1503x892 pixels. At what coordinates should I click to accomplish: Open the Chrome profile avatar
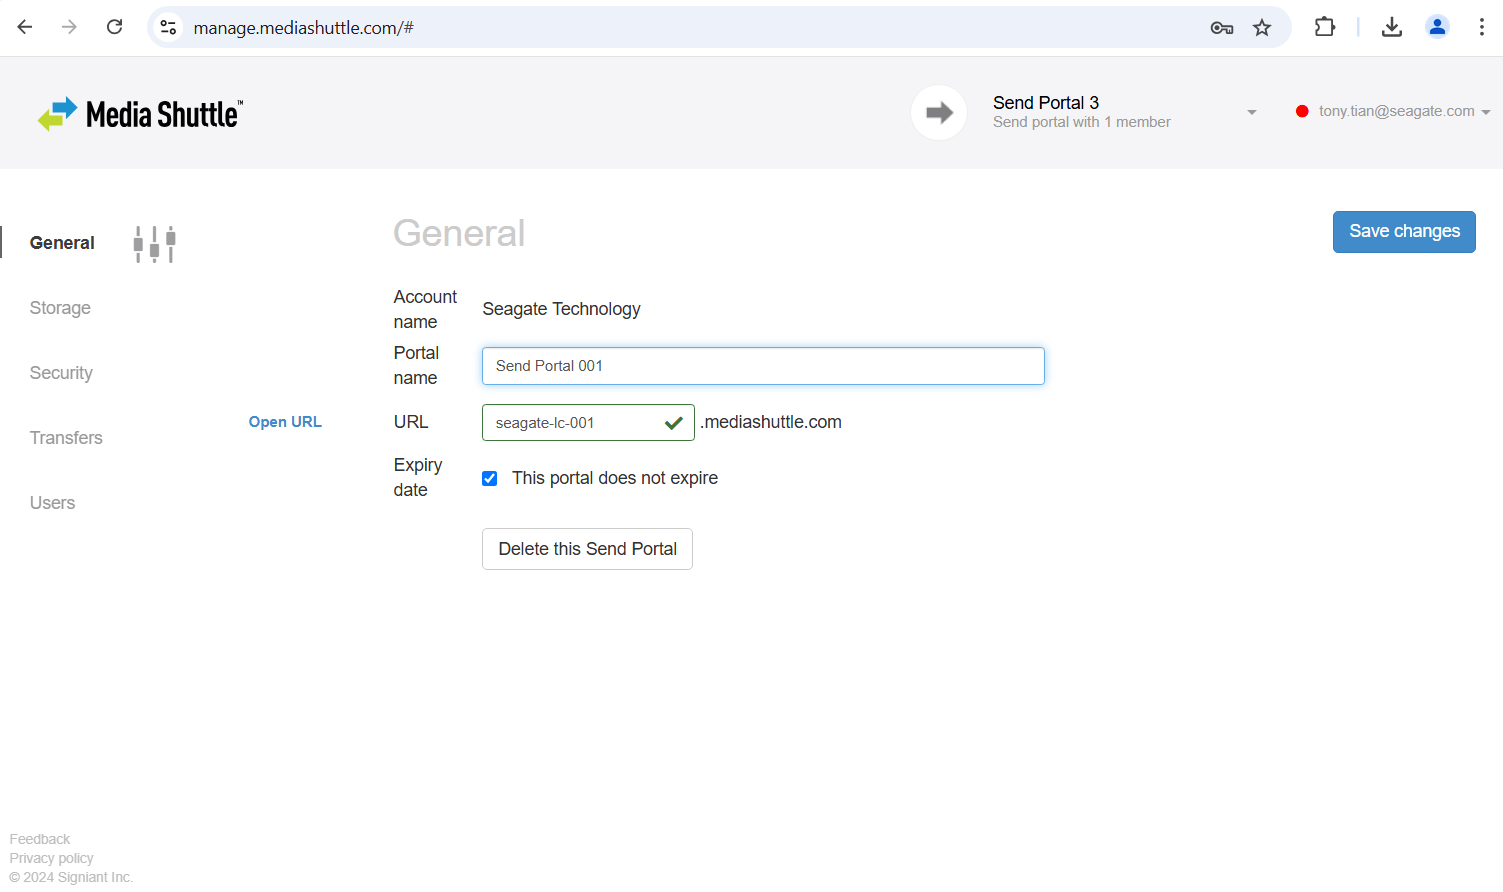[1437, 28]
